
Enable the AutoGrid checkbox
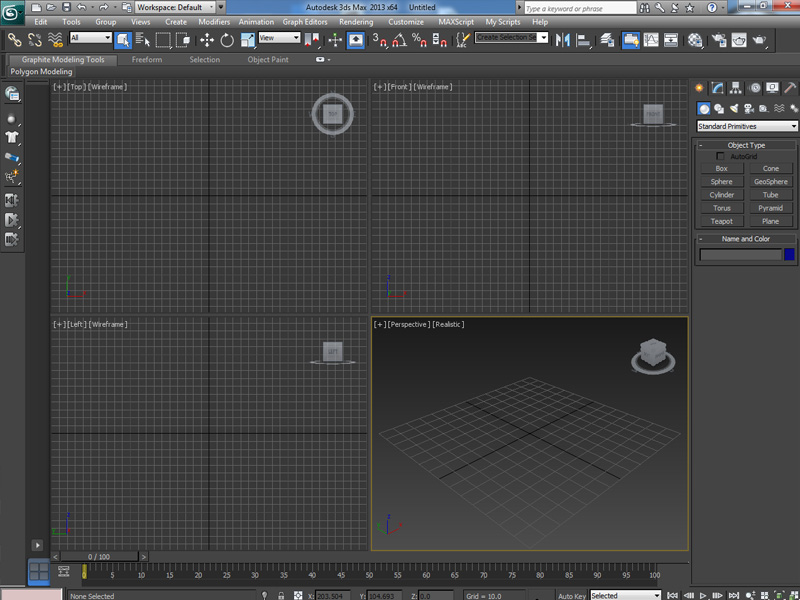[x=721, y=156]
